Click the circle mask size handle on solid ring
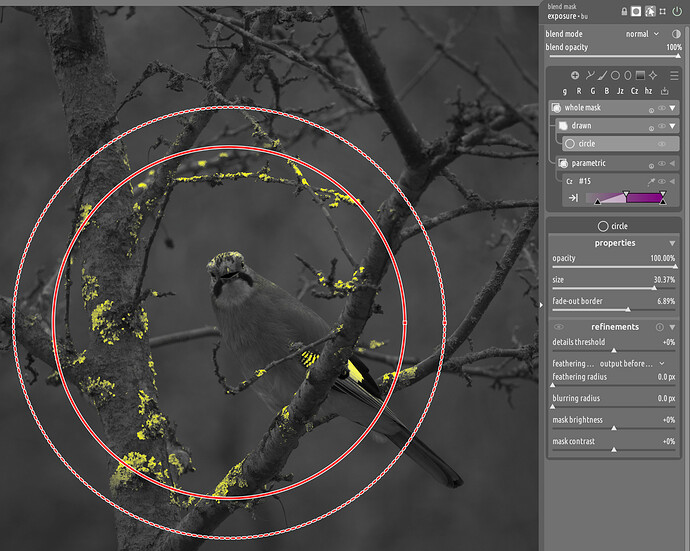The height and width of the screenshot is (551, 690). 405,323
